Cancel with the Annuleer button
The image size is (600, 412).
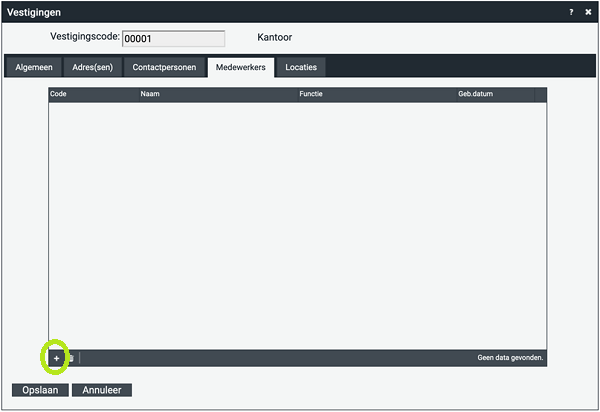pyautogui.click(x=103, y=390)
